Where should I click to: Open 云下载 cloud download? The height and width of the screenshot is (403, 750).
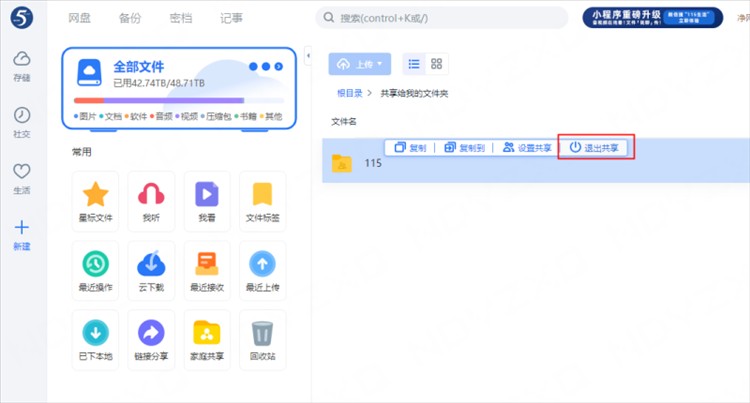(151, 271)
